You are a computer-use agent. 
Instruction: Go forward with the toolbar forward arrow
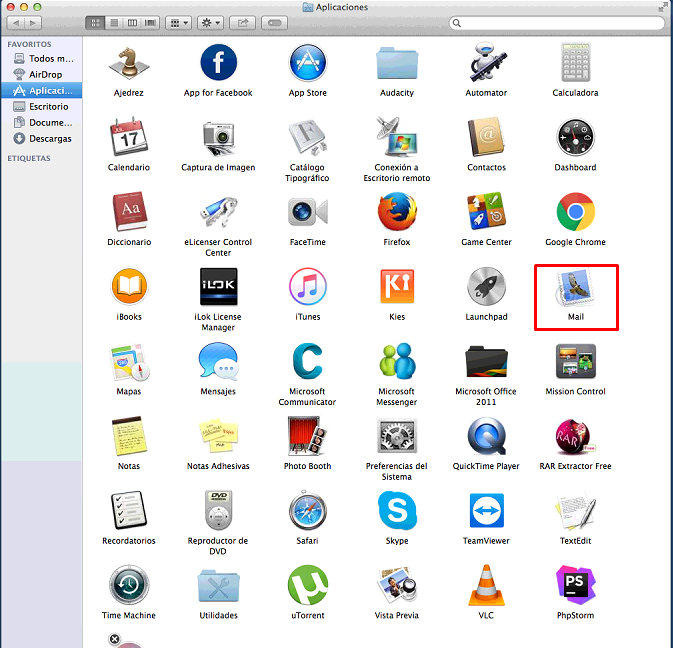pos(33,23)
